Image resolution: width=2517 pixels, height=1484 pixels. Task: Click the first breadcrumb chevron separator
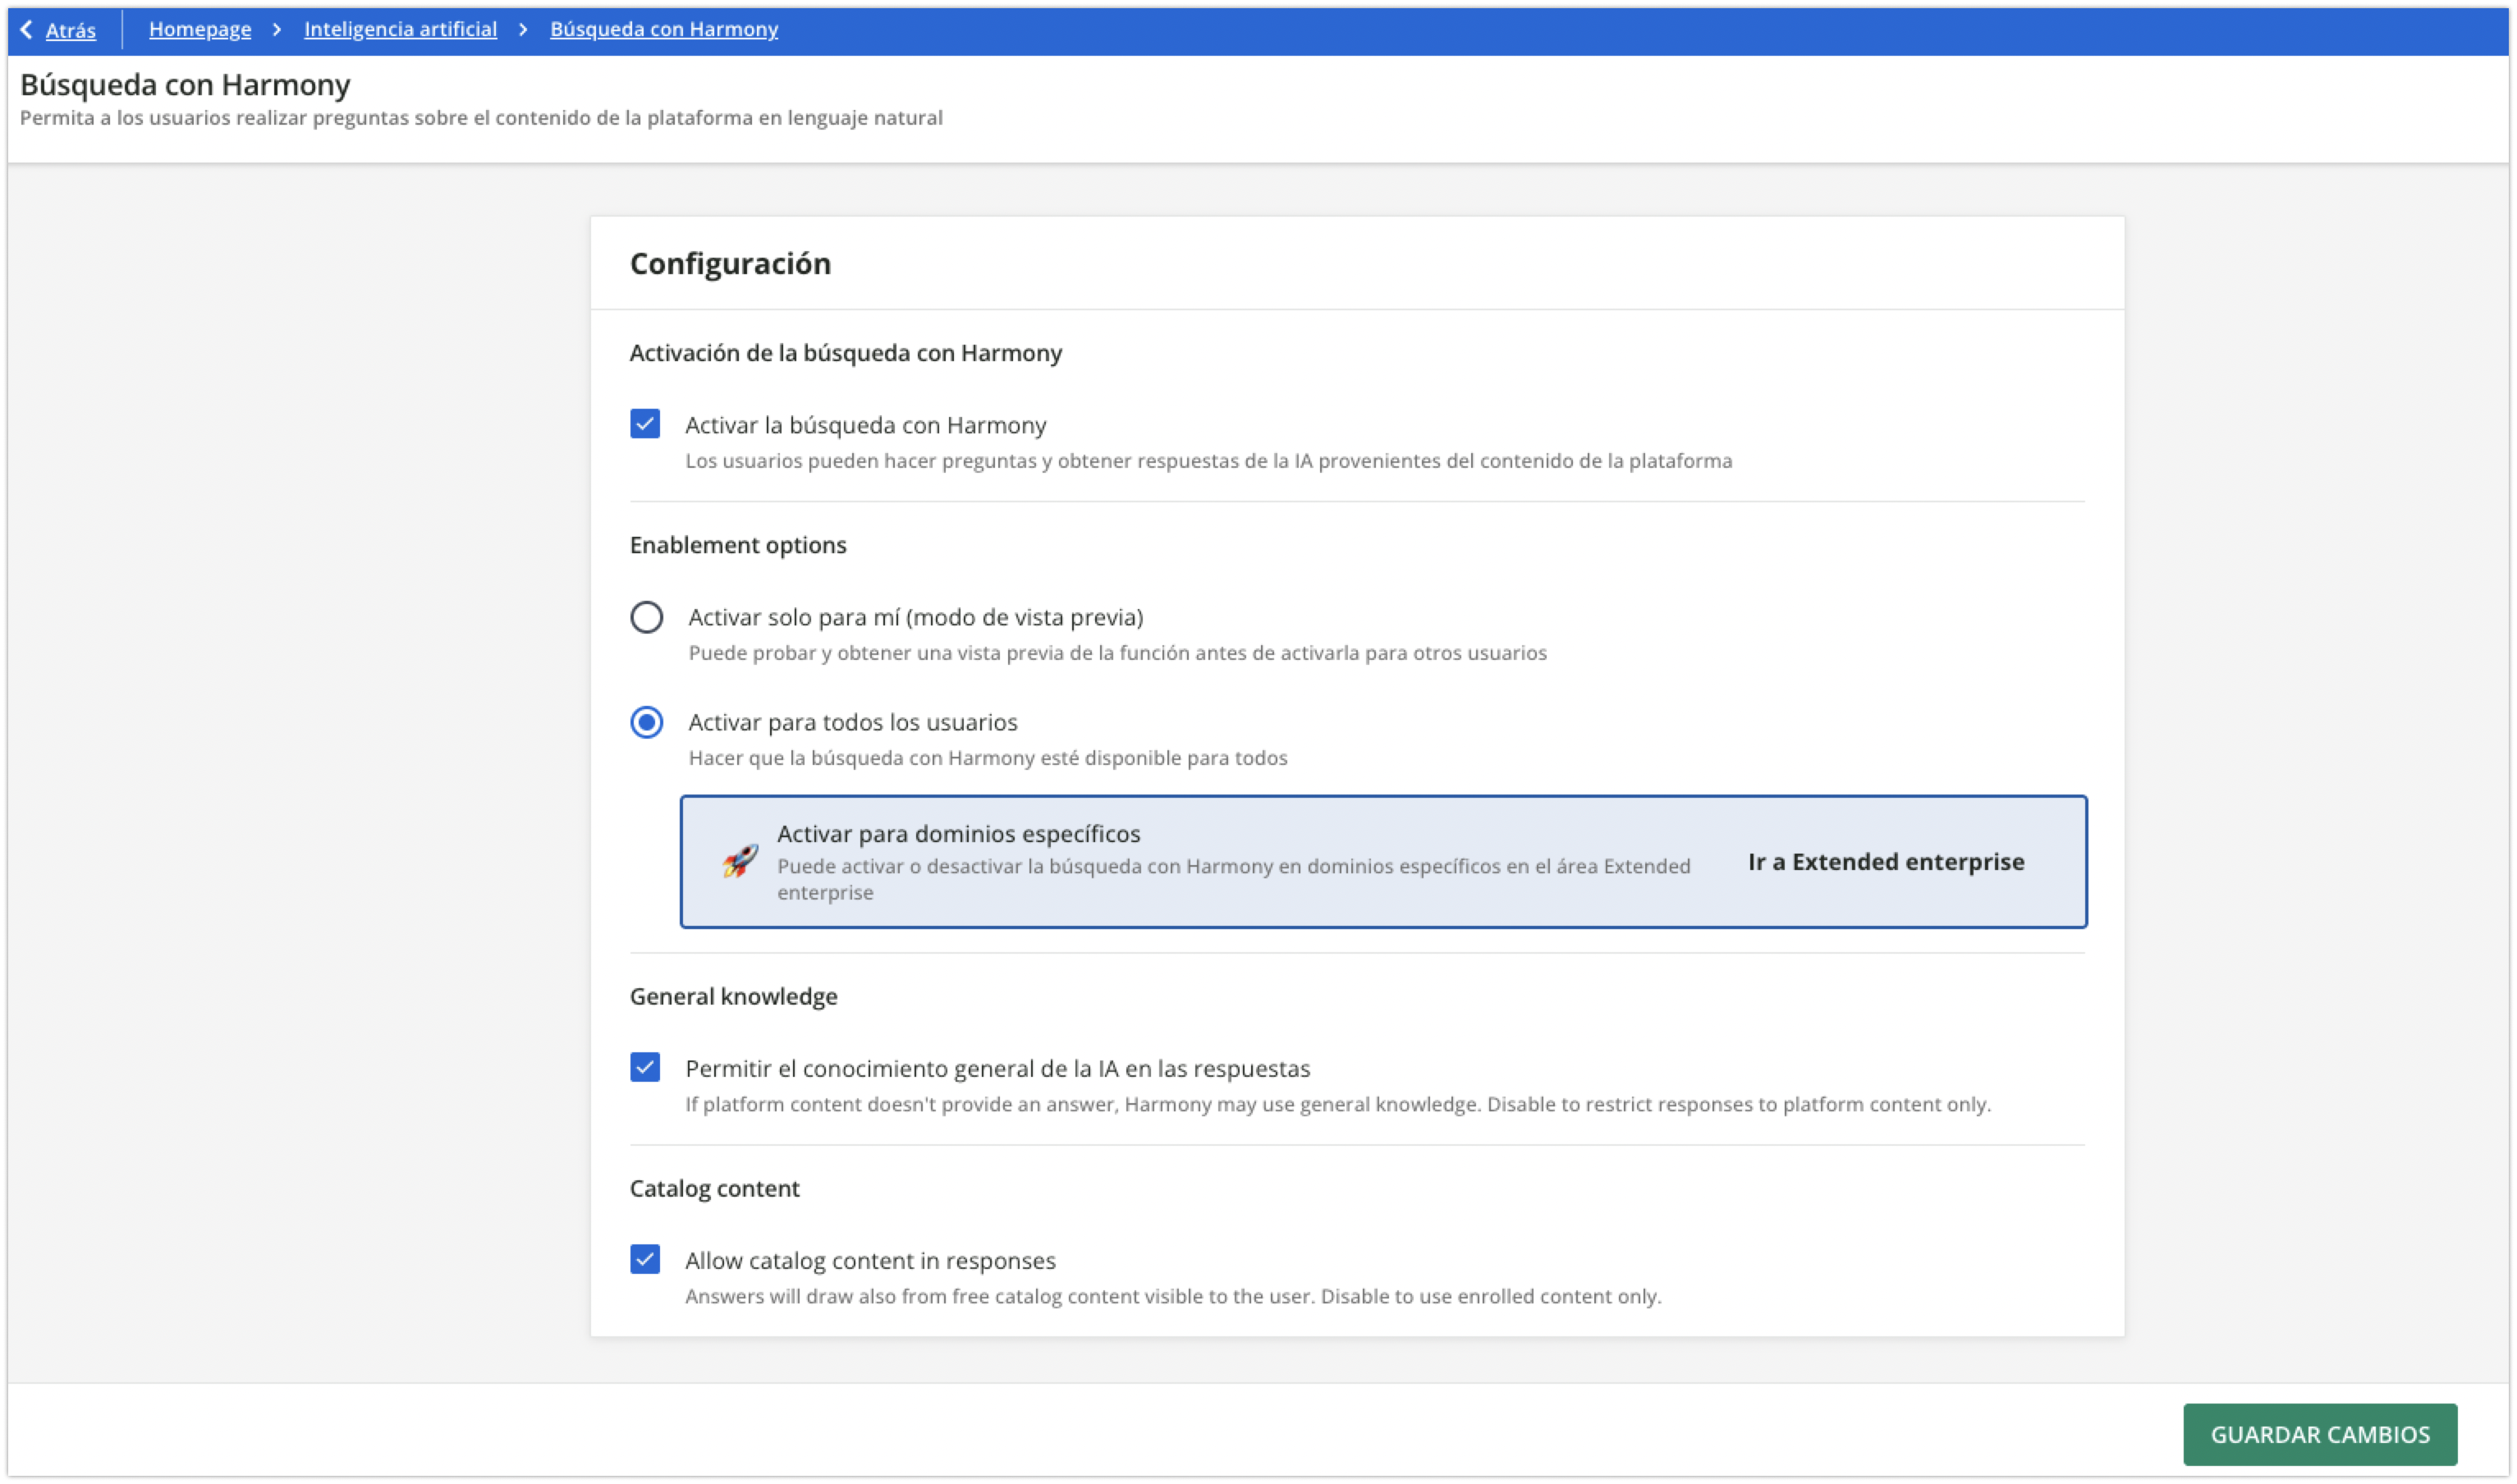tap(278, 29)
